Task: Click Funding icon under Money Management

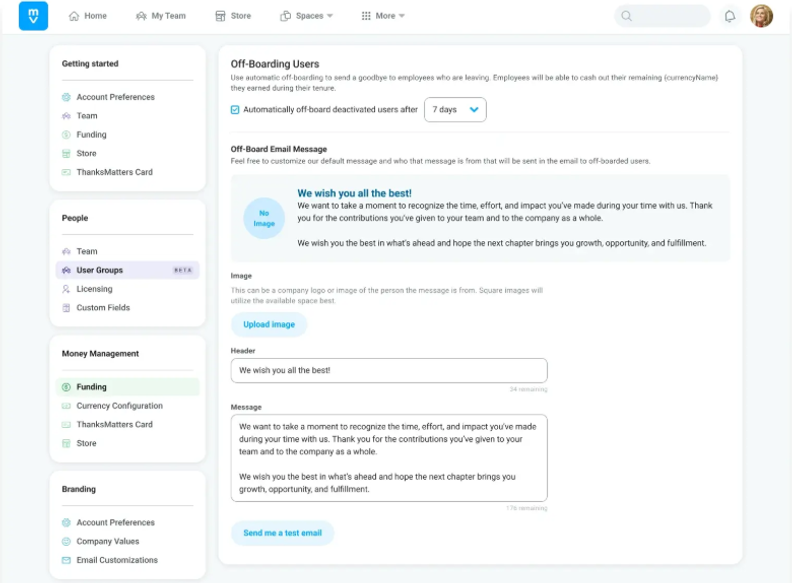Action: [66, 387]
